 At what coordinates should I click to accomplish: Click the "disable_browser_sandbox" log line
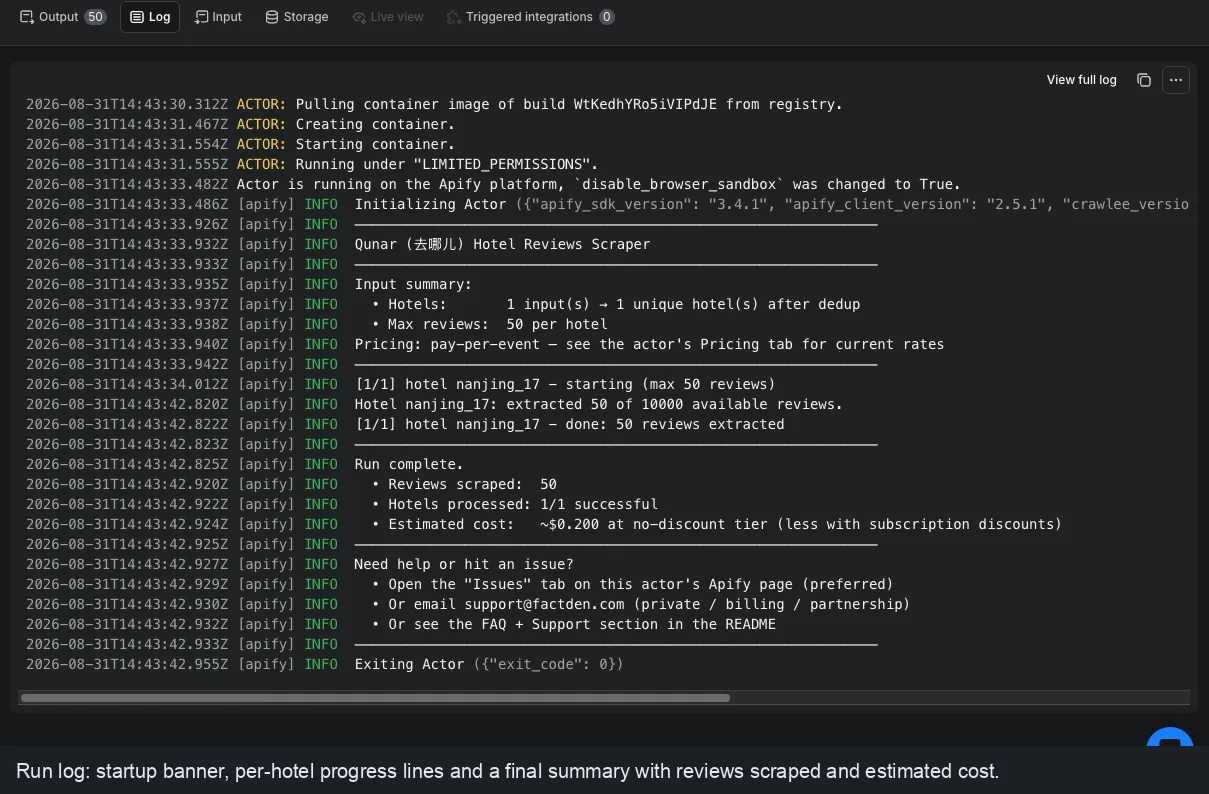(x=493, y=184)
